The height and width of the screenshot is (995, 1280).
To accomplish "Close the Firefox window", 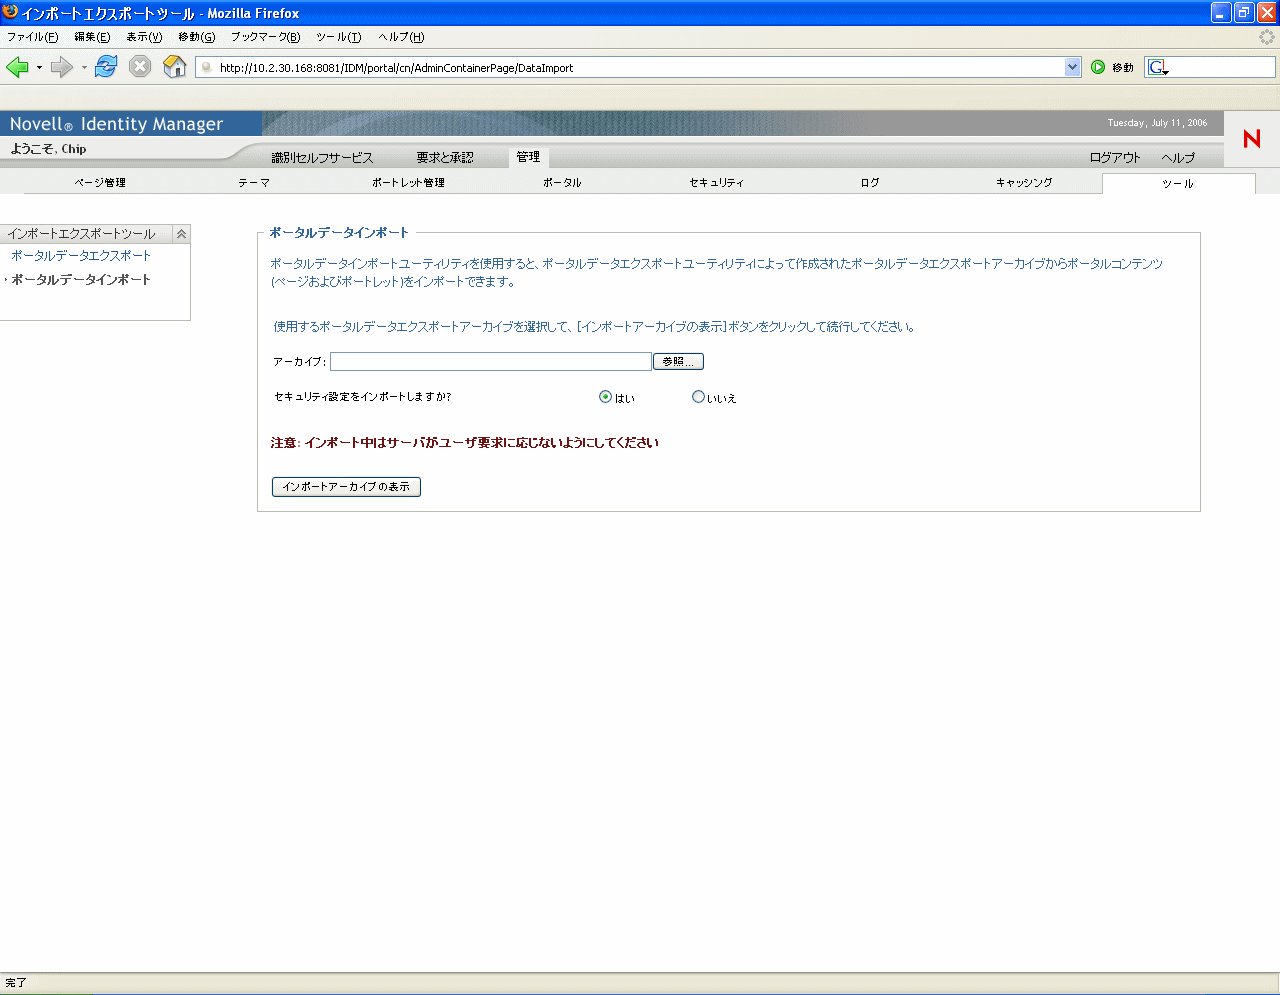I will 1267,12.
